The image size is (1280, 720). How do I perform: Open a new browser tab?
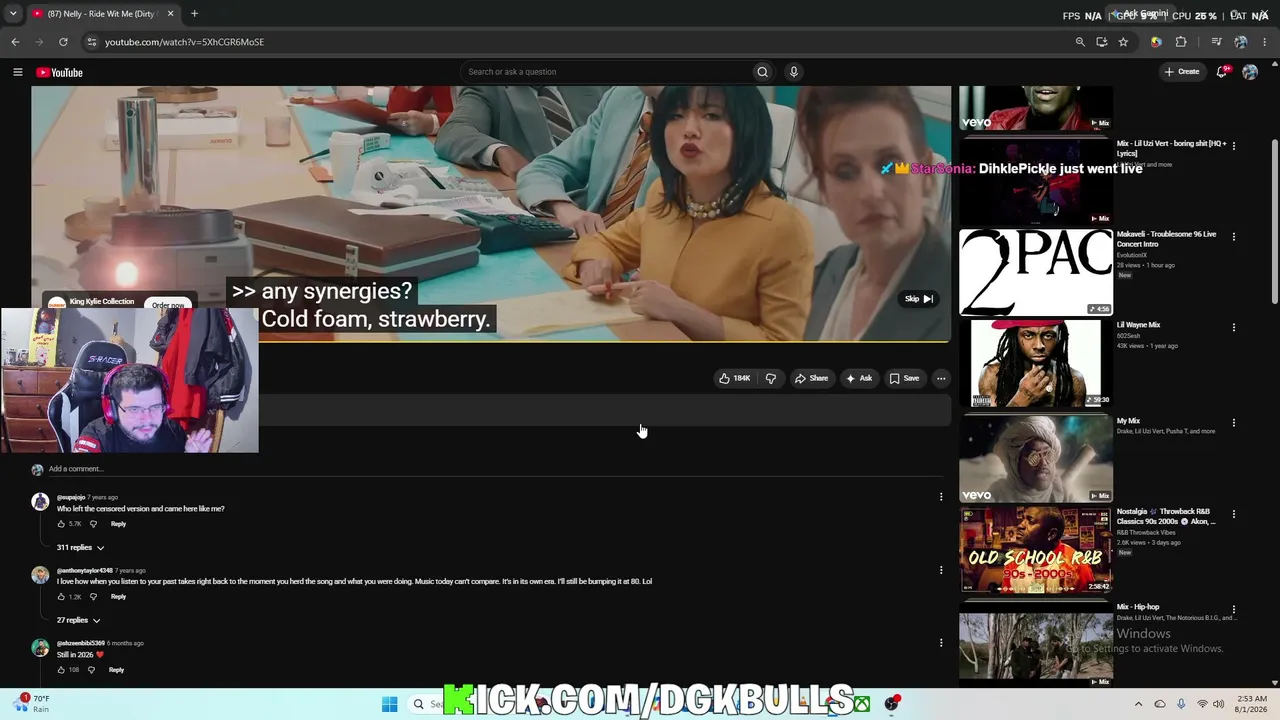pyautogui.click(x=194, y=14)
